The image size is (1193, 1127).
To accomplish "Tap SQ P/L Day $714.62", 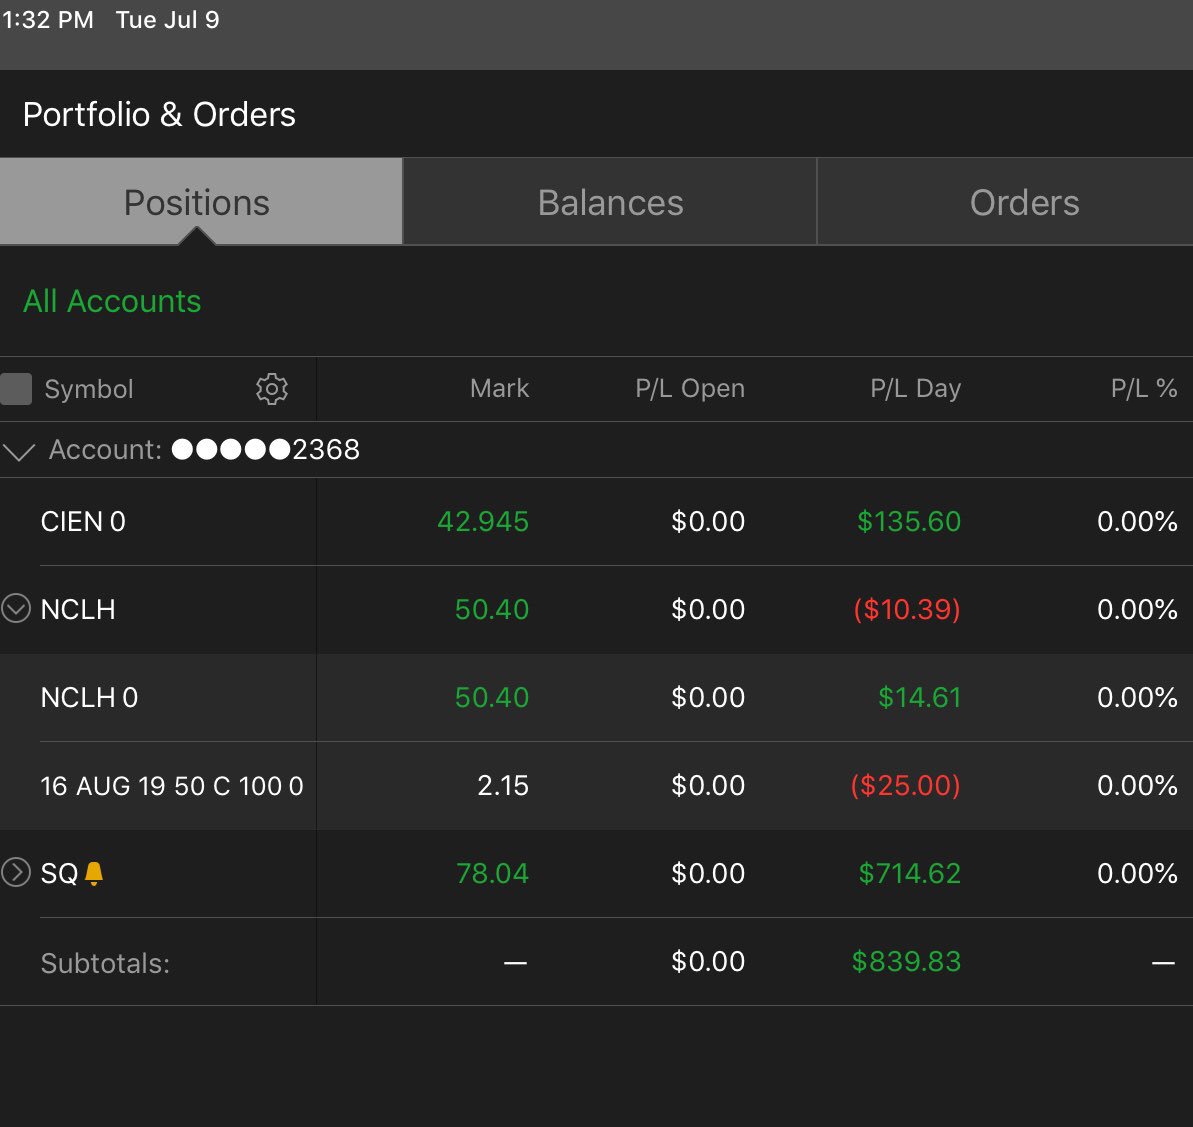I will [909, 873].
